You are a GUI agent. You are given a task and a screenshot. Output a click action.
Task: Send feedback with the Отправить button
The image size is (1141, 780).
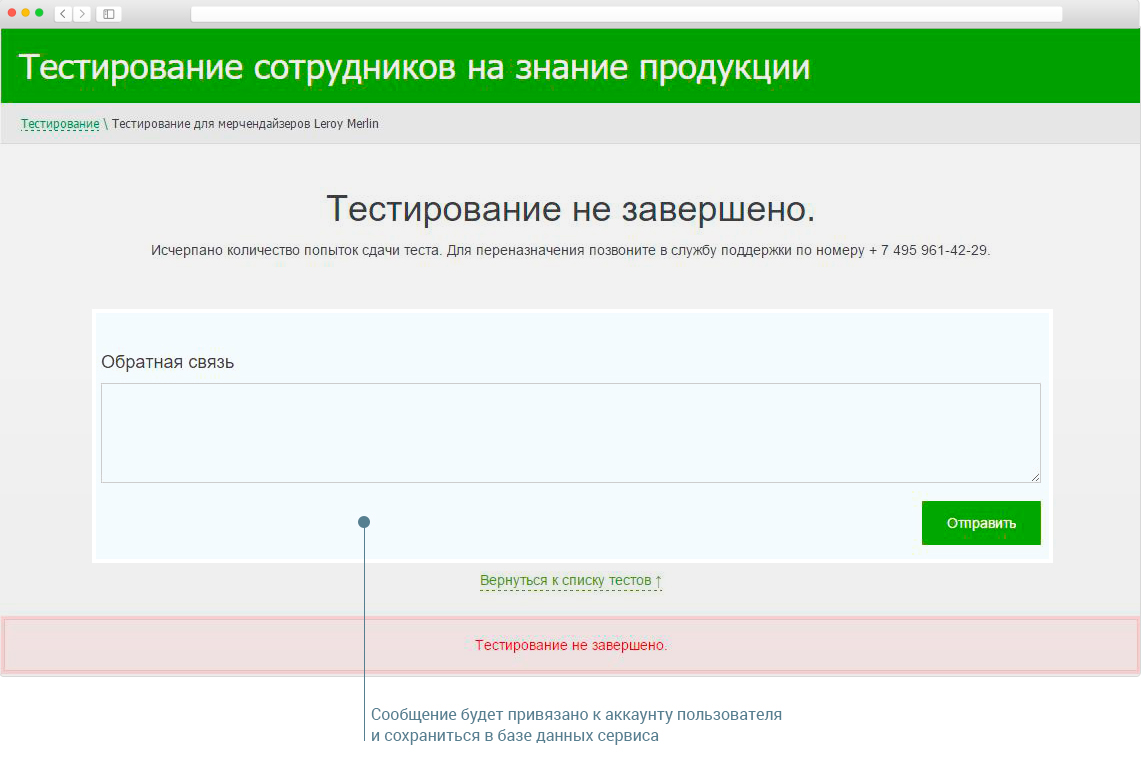coord(981,522)
